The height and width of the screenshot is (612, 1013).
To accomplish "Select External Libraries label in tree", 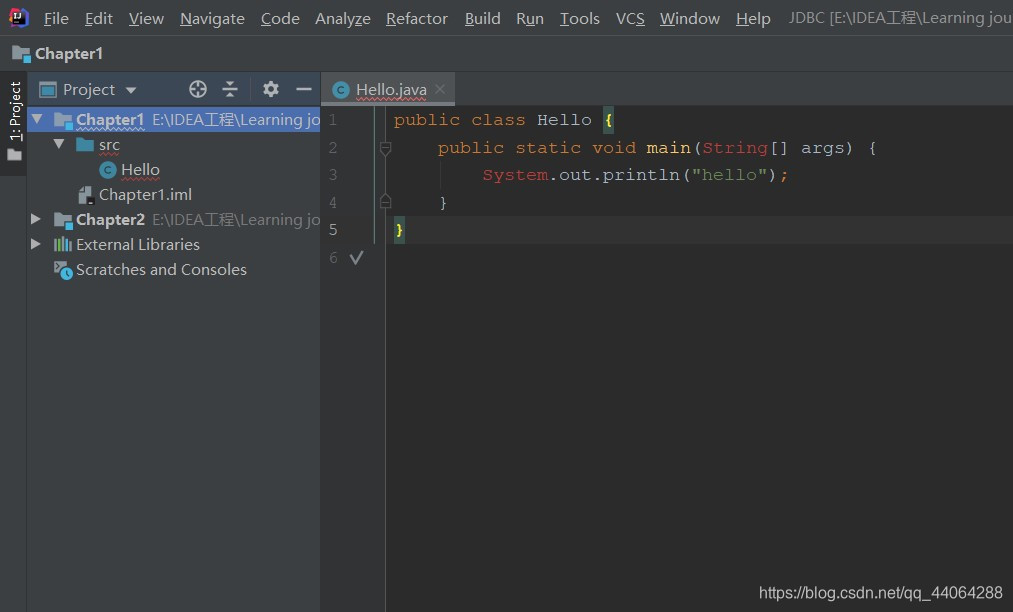I will pos(138,245).
